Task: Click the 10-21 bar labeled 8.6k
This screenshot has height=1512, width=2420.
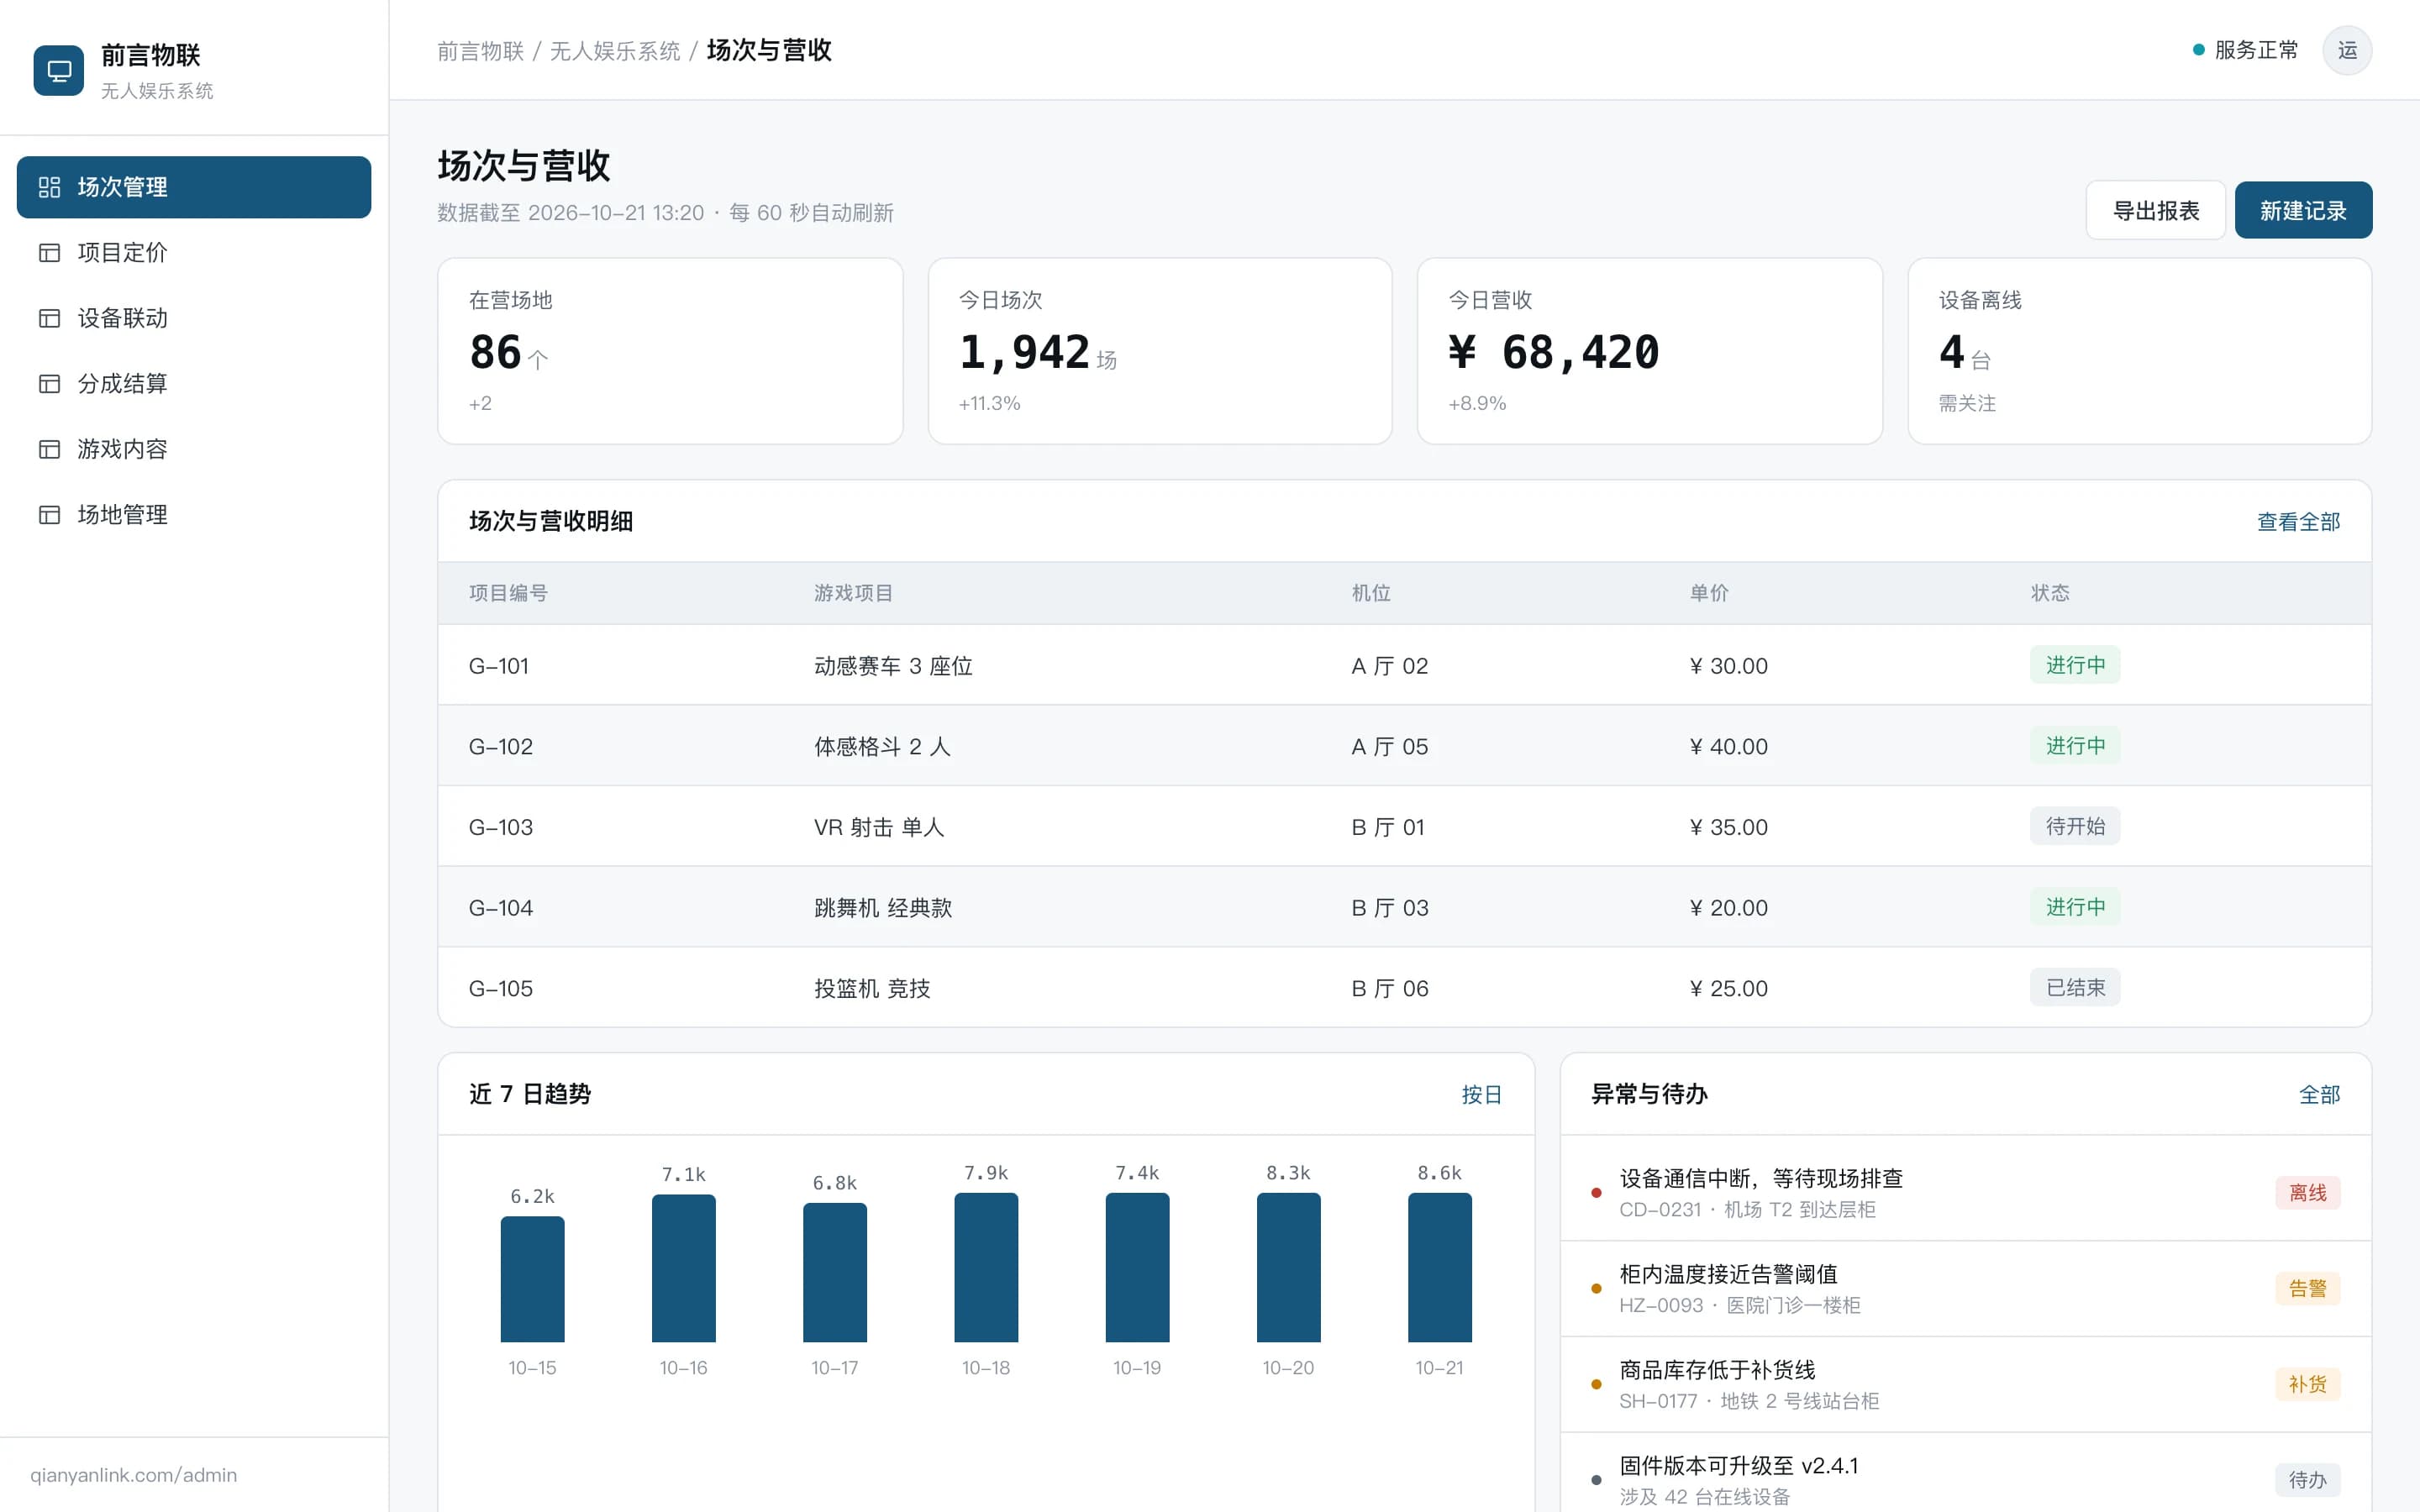Action: tap(1439, 1267)
